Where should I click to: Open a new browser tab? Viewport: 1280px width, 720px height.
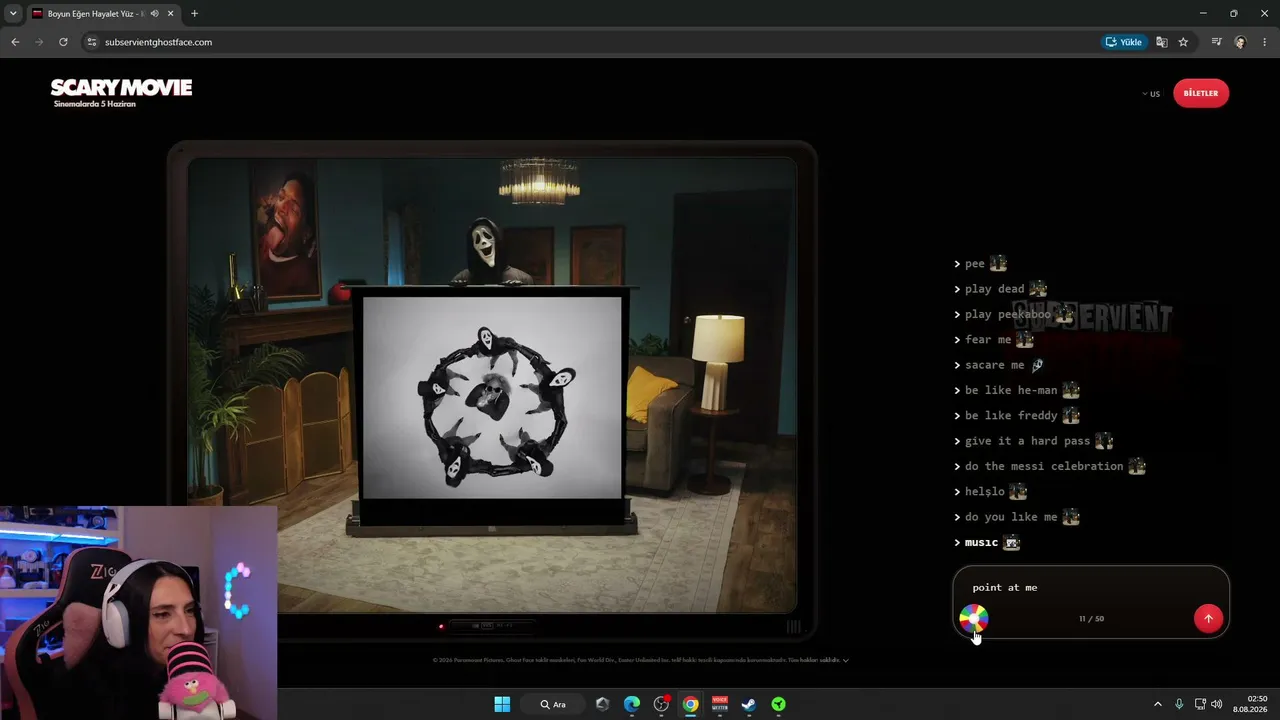194,14
